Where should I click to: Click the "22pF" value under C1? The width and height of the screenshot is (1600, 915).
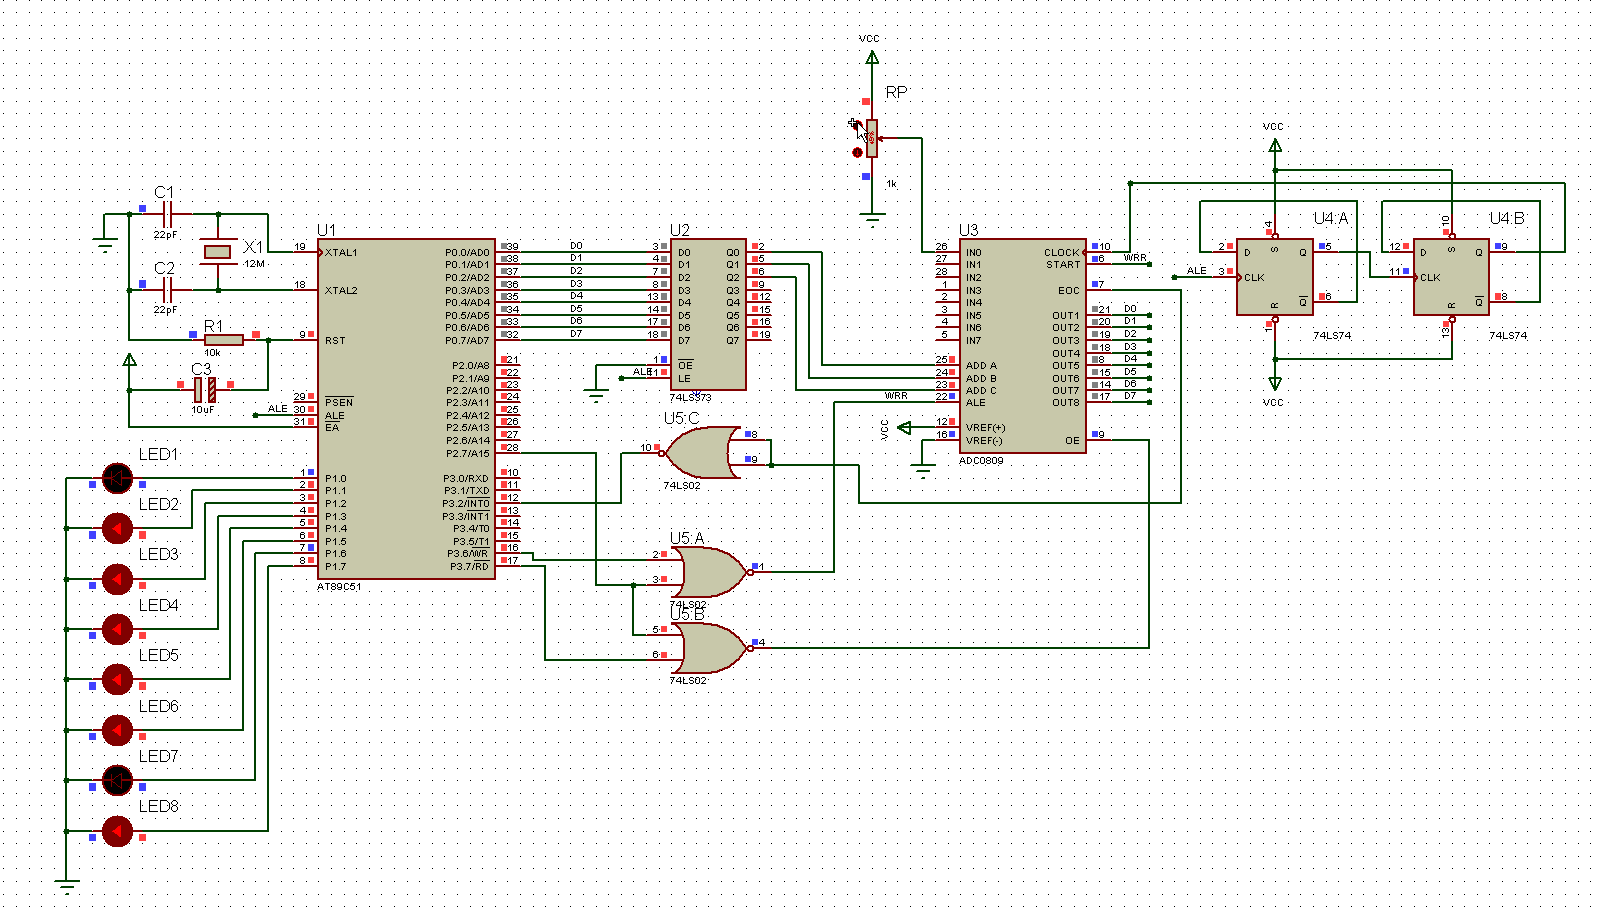166,235
